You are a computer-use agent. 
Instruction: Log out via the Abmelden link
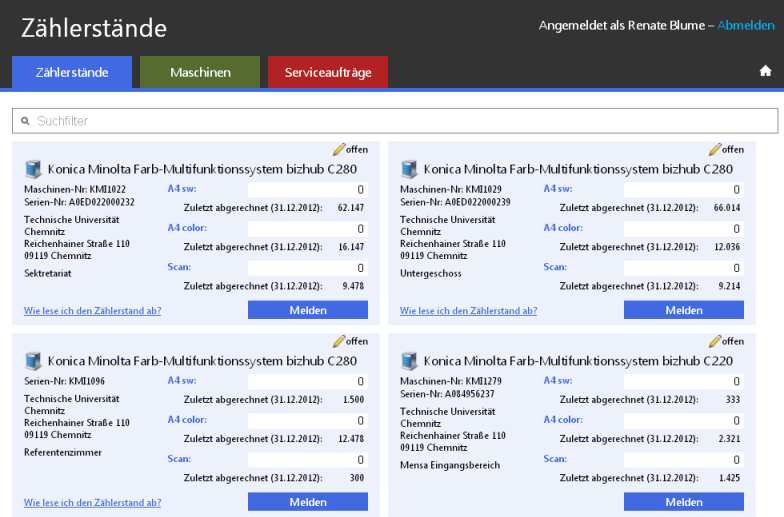tap(746, 25)
